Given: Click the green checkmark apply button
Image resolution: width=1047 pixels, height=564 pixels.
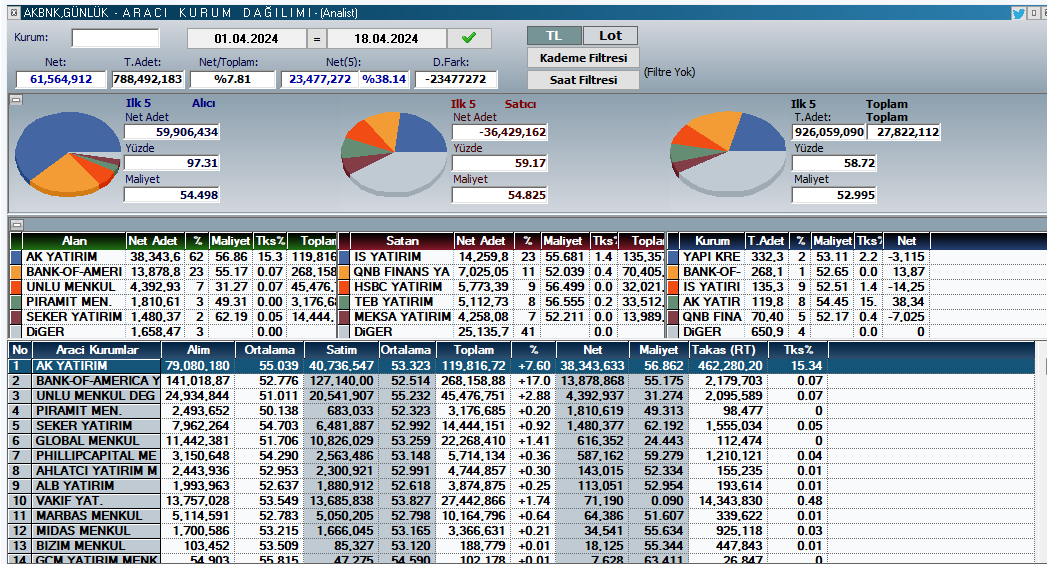Looking at the screenshot, I should pos(469,38).
